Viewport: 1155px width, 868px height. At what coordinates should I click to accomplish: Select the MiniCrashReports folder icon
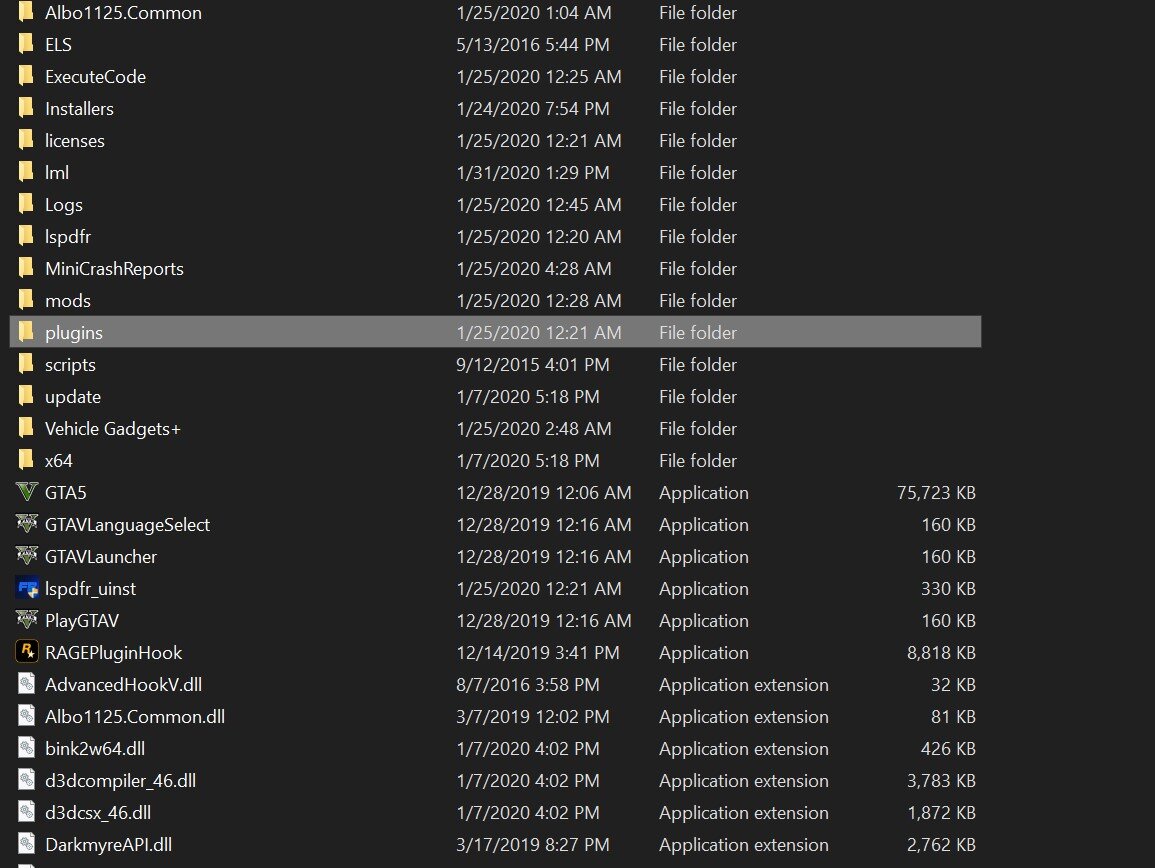[26, 268]
